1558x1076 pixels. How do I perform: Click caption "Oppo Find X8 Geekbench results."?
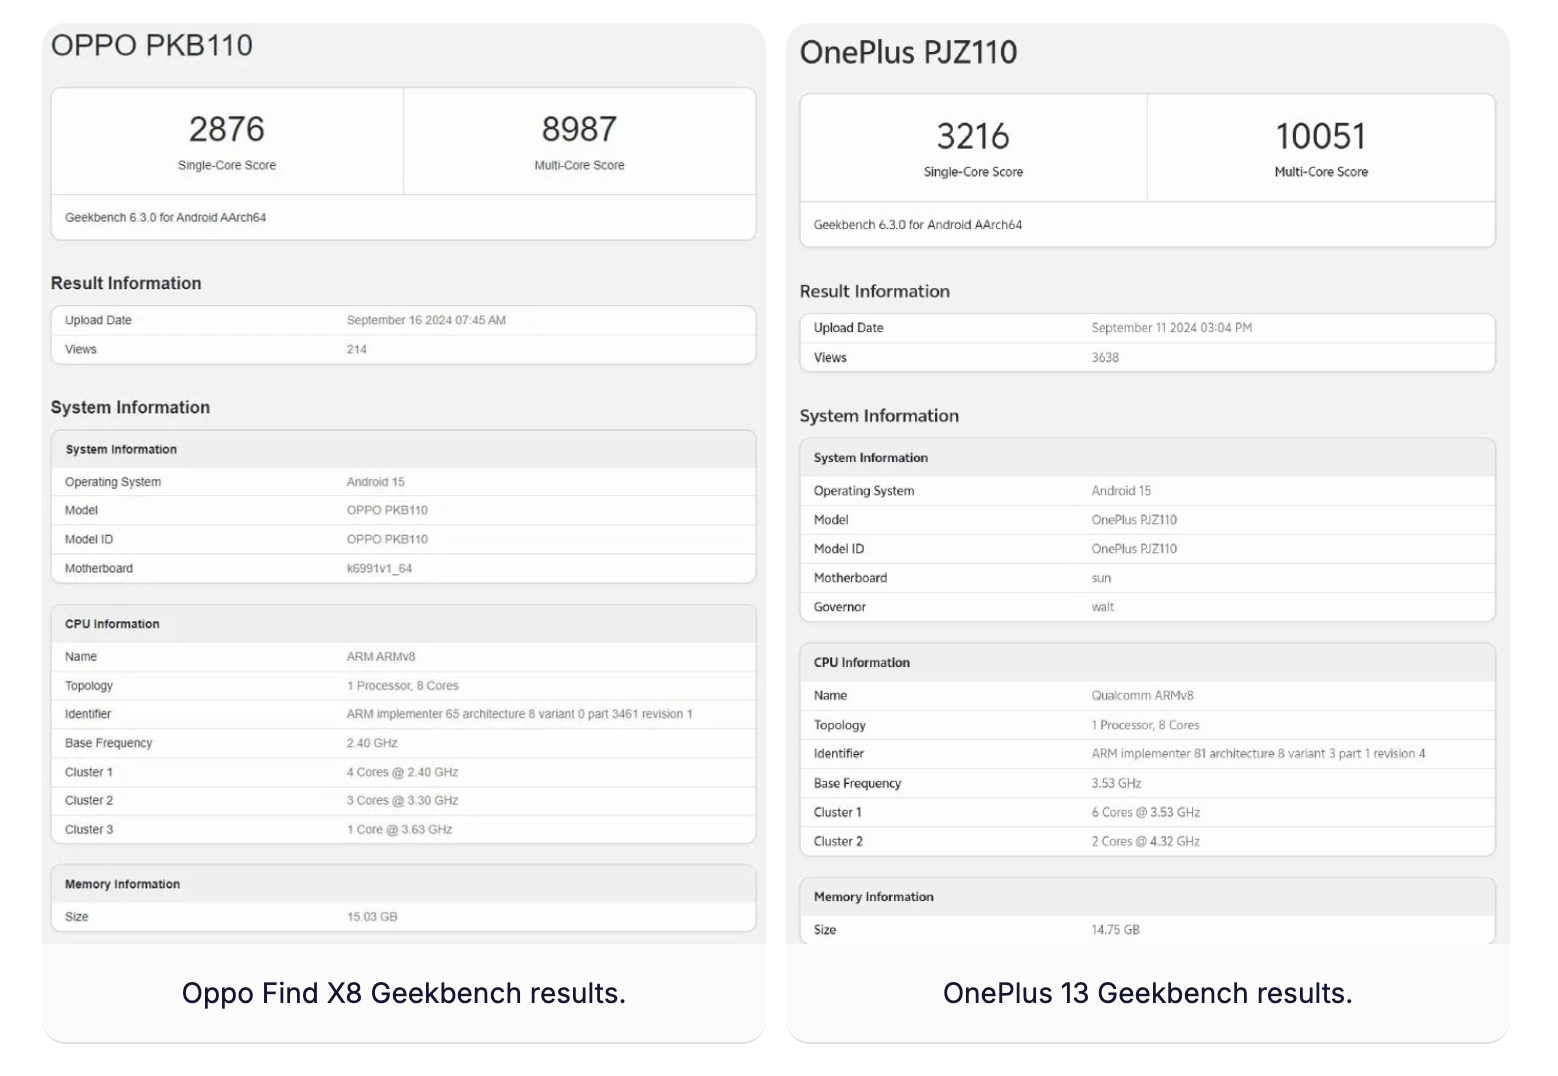coord(404,993)
